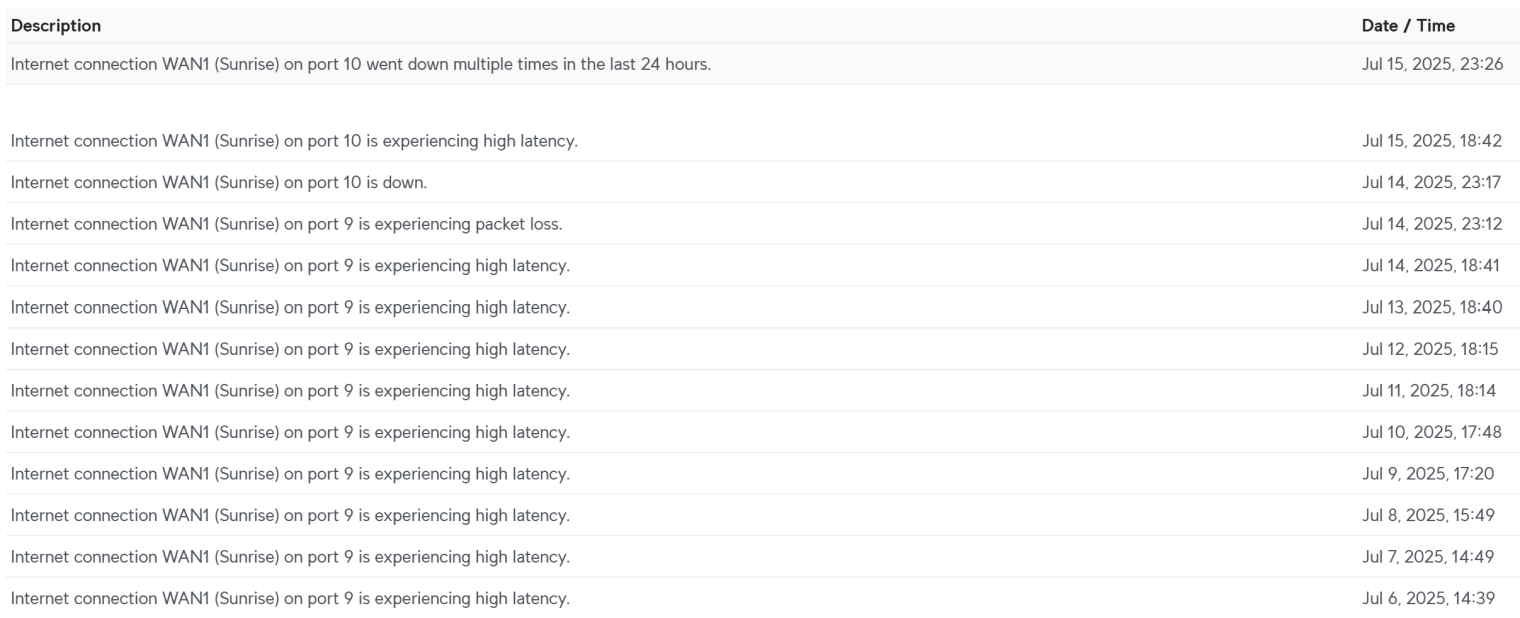Click the timestamp Jul 14, 2025, 23:12
This screenshot has height=618, width=1520.
1431,224
